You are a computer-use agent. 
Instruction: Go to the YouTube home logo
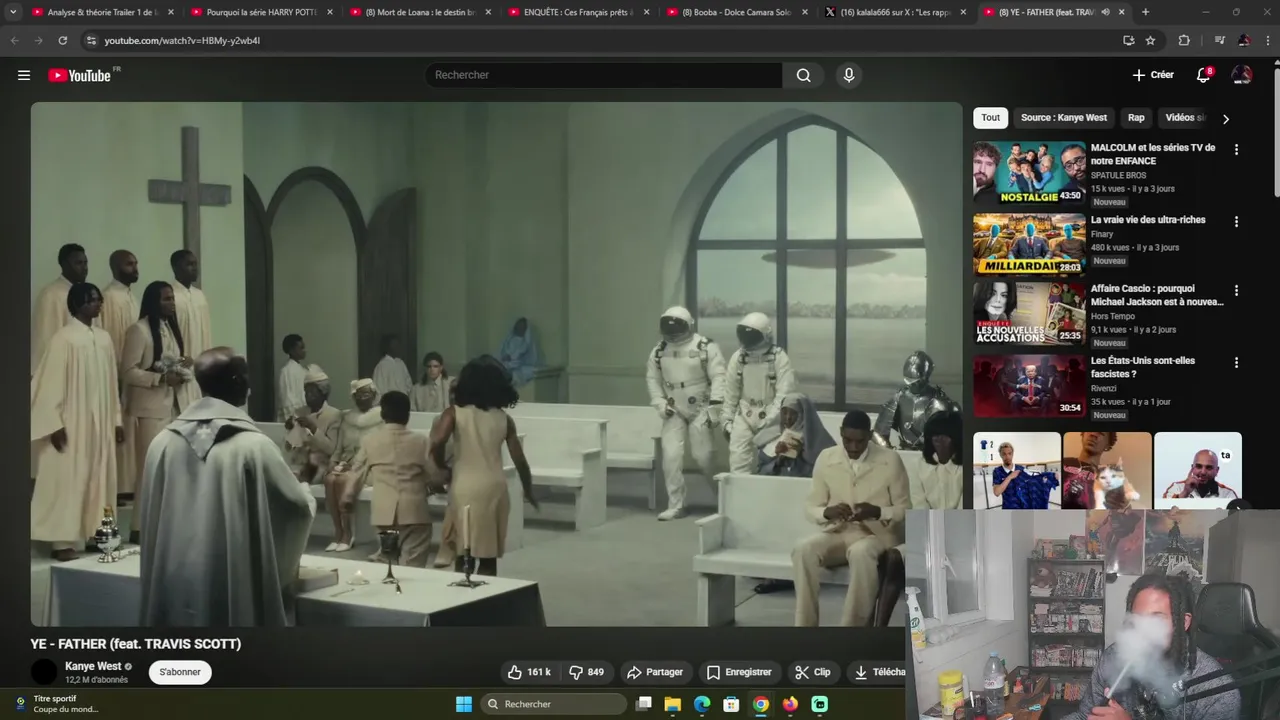point(79,75)
